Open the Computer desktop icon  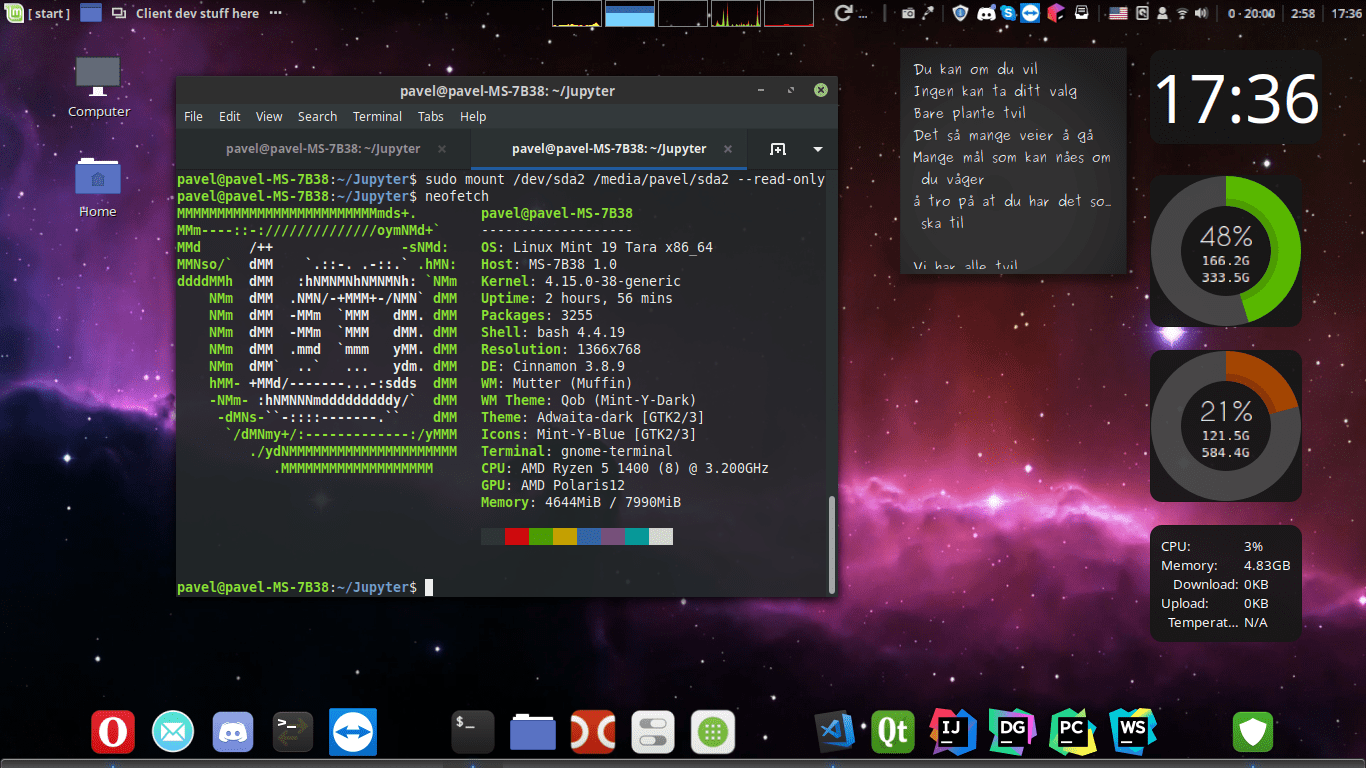pyautogui.click(x=98, y=88)
